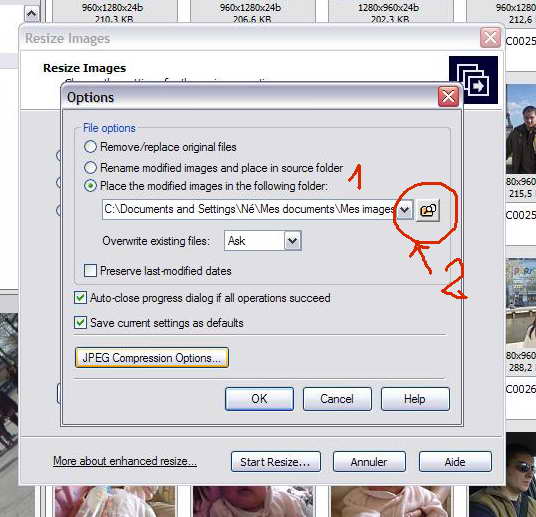Viewport: 536px width, 517px height.
Task: Click Cancel in Options dialog
Action: [337, 399]
